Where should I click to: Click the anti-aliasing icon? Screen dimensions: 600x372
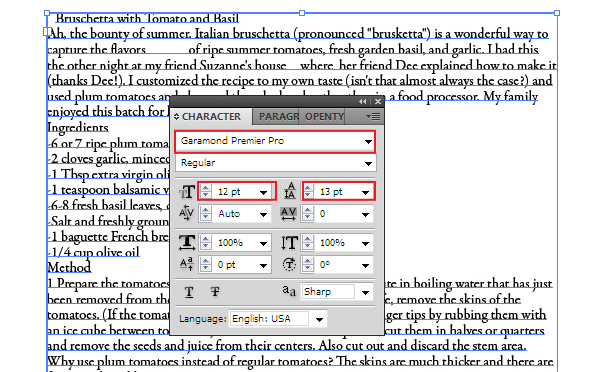[289, 292]
